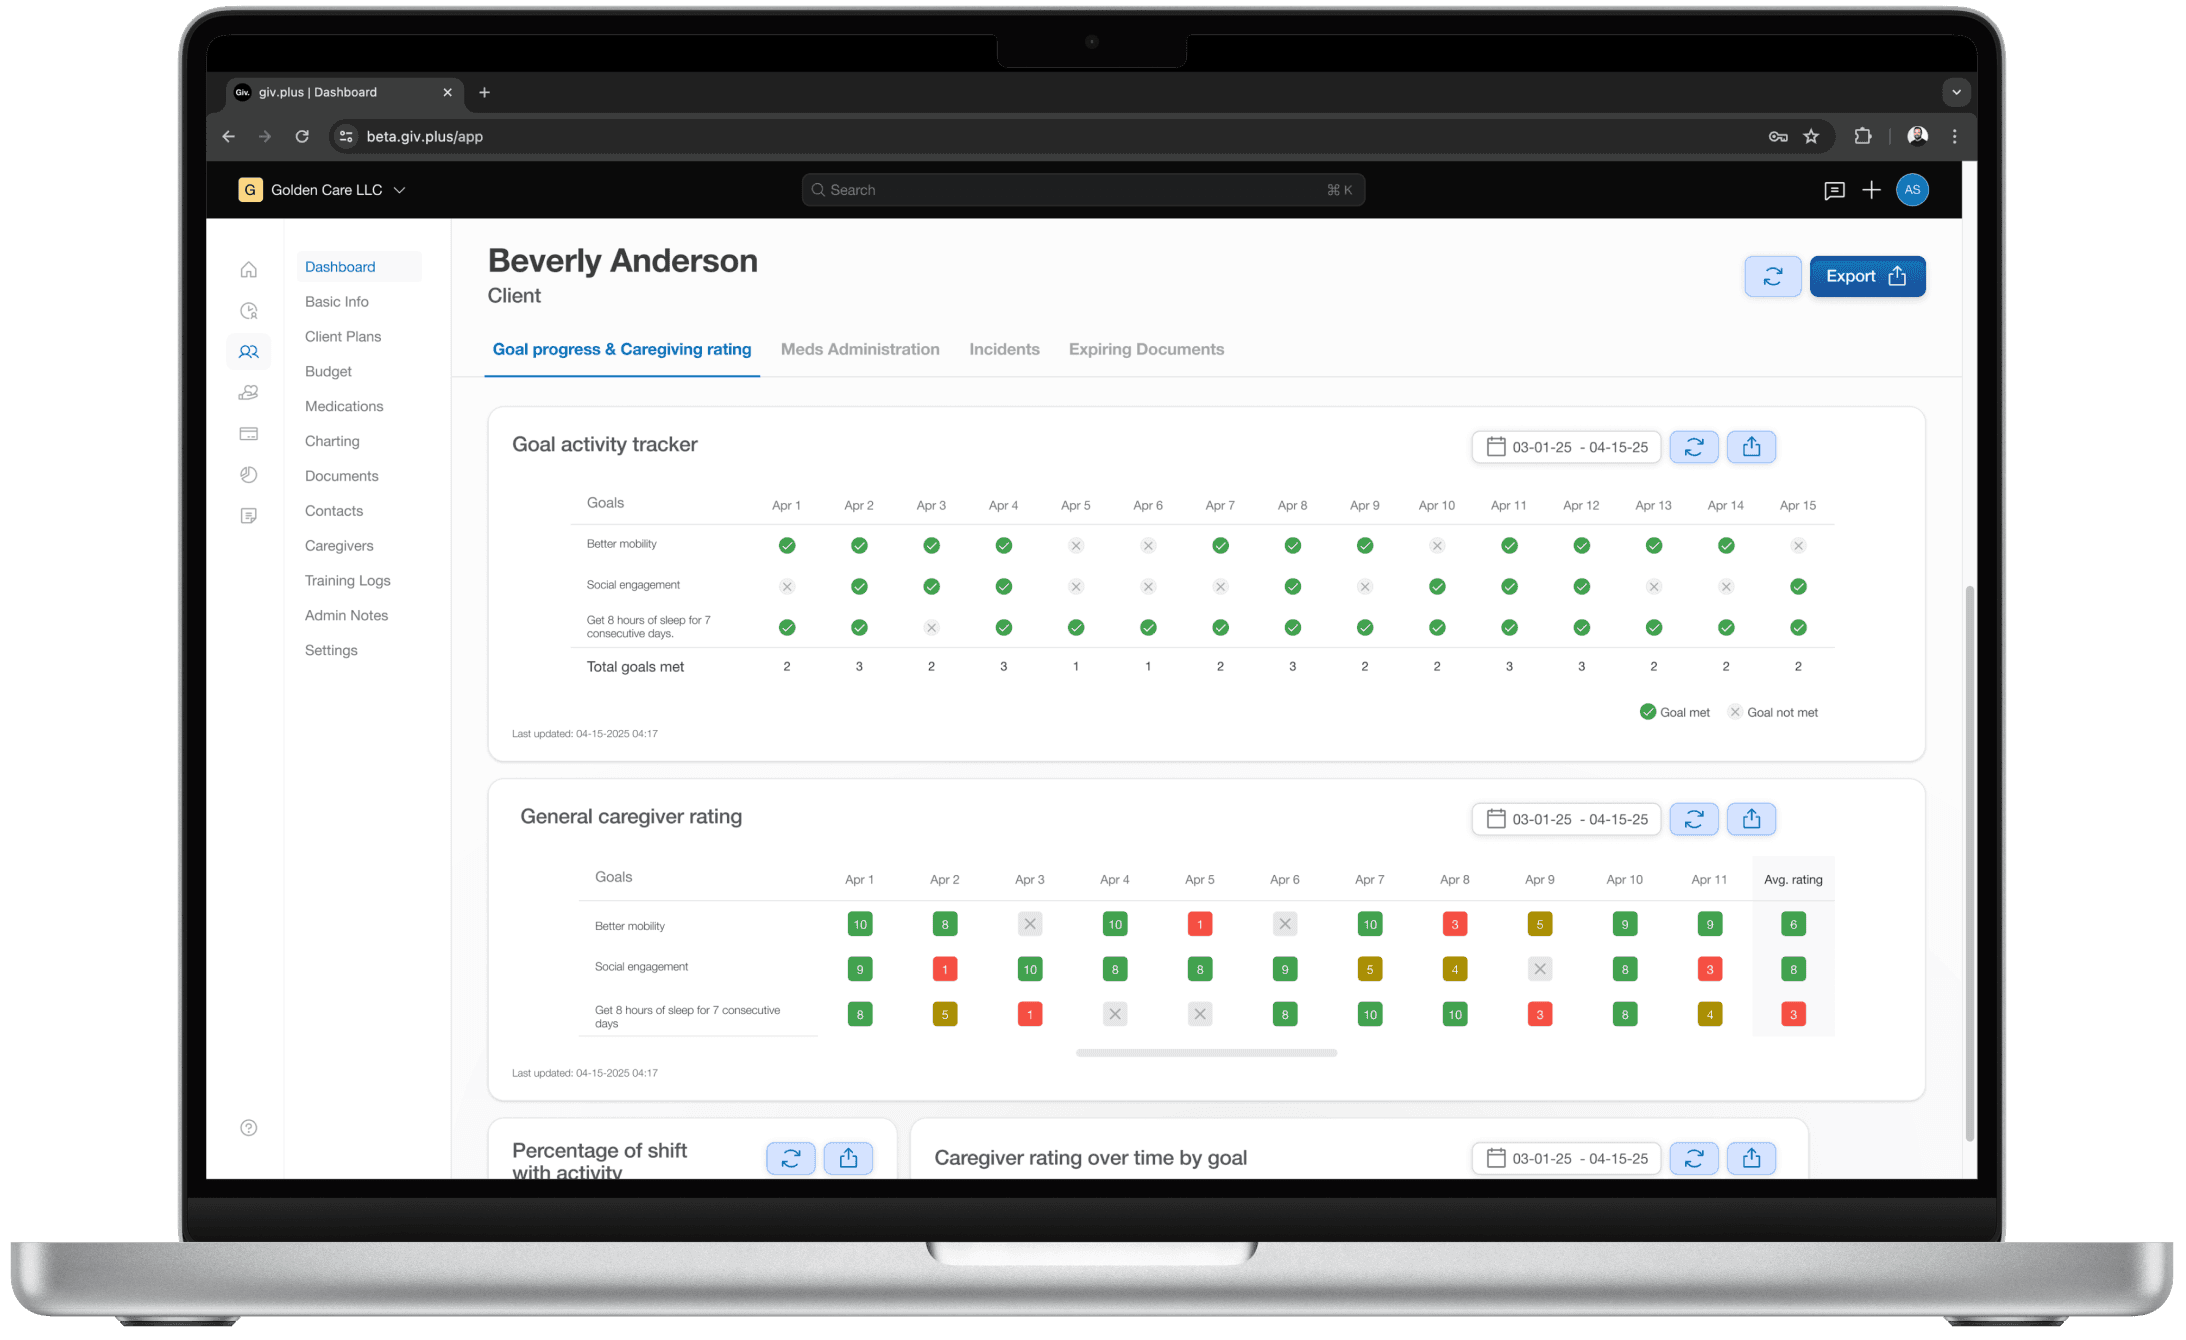2186x1340 pixels.
Task: Open the Medications menu item
Action: point(344,406)
